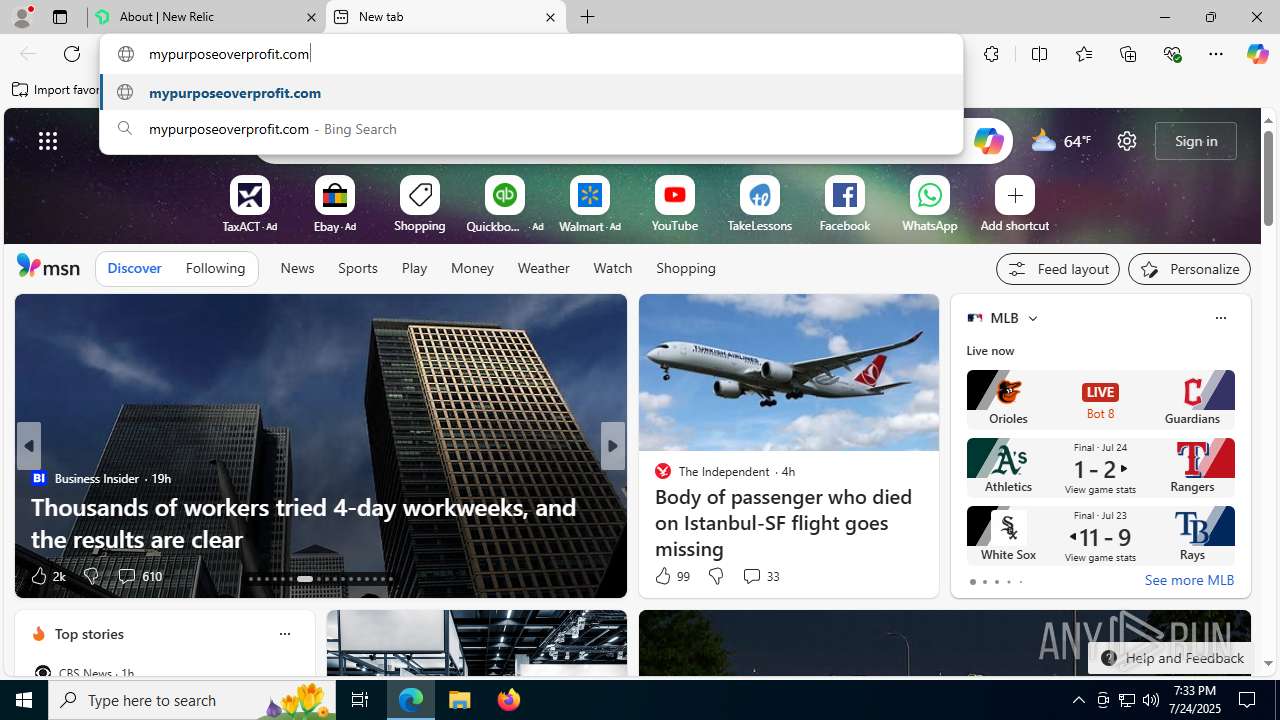The height and width of the screenshot is (720, 1280).
Task: Show hidden system tray icons
Action: coord(1078,700)
